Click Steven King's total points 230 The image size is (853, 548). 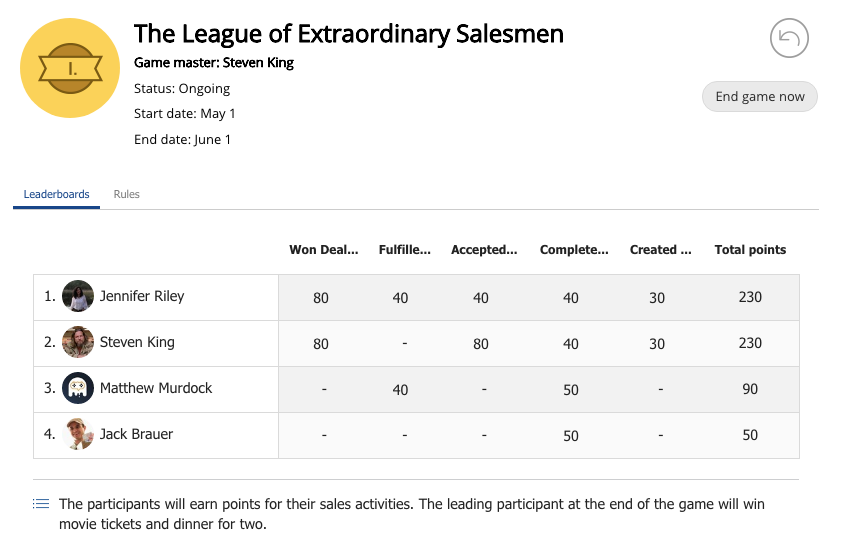pyautogui.click(x=750, y=343)
